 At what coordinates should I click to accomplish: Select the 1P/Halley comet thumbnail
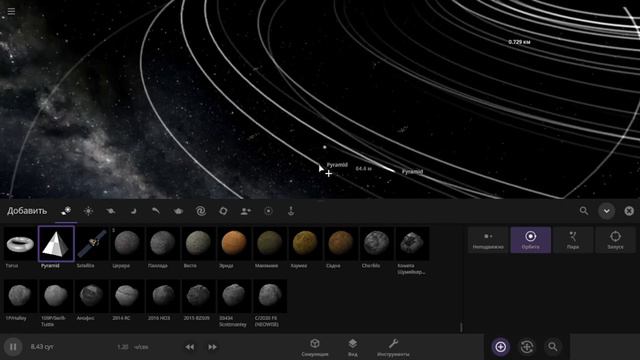click(x=20, y=296)
